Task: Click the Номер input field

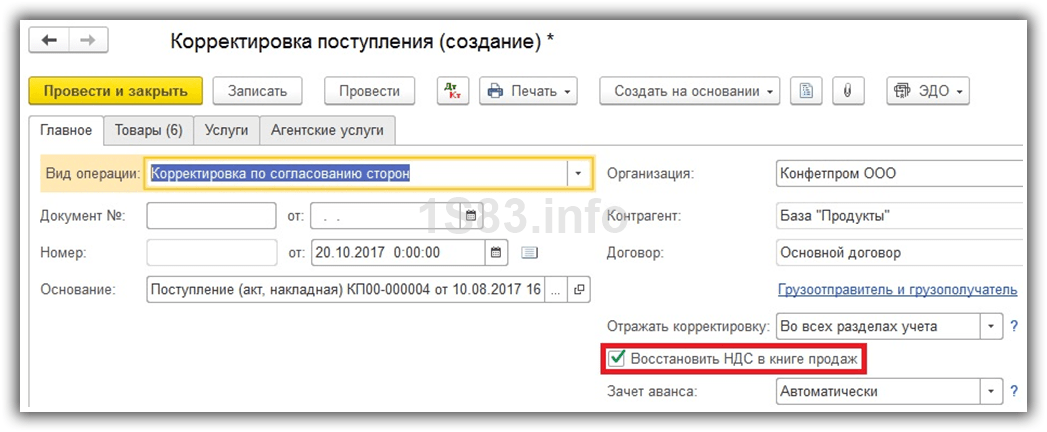Action: coord(211,252)
